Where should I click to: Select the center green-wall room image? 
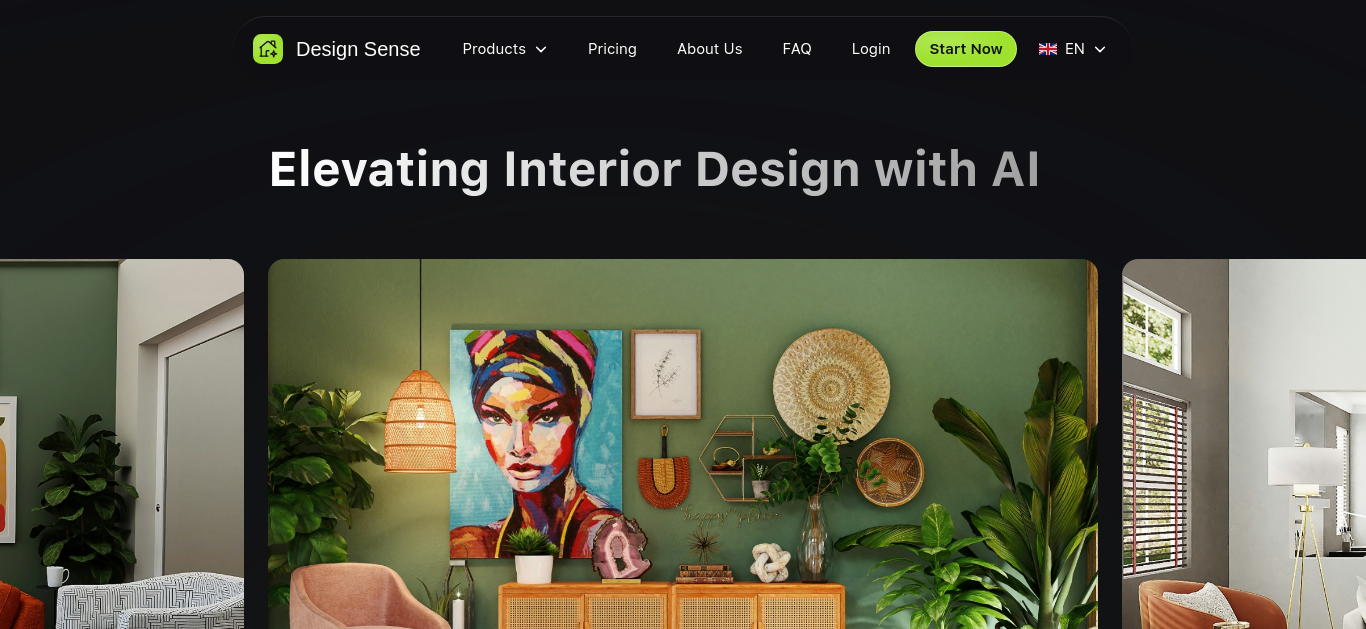[683, 444]
